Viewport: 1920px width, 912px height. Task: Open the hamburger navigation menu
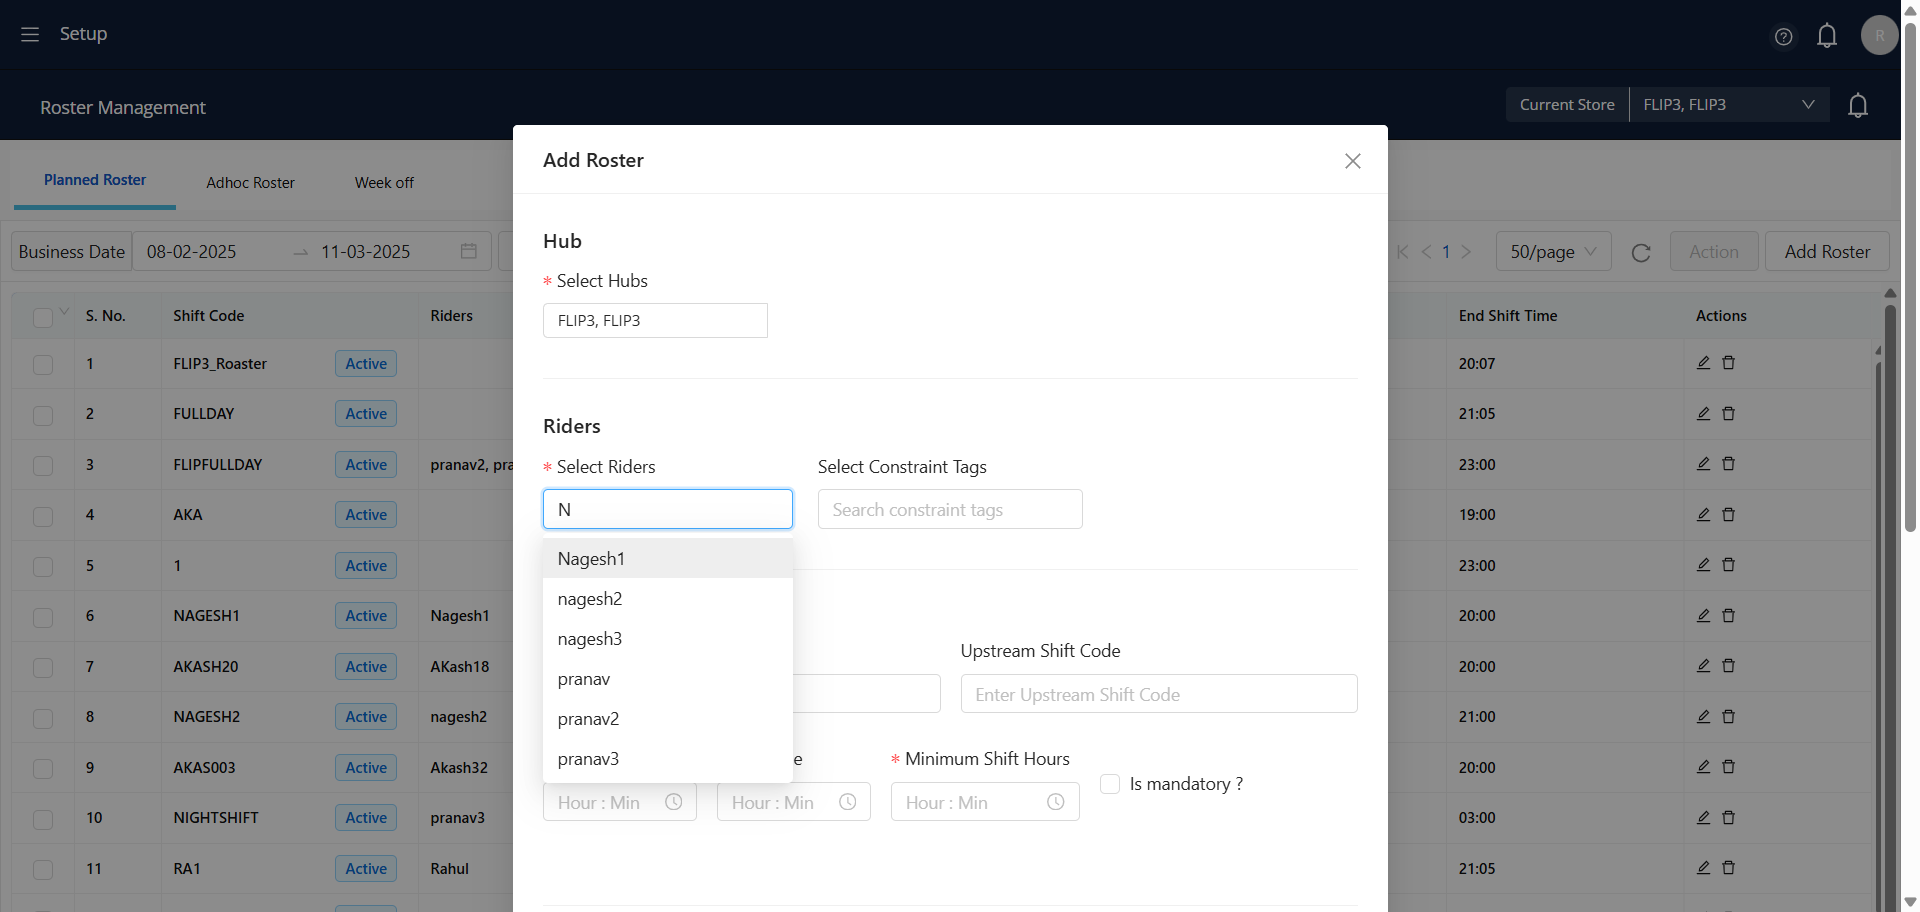[30, 34]
